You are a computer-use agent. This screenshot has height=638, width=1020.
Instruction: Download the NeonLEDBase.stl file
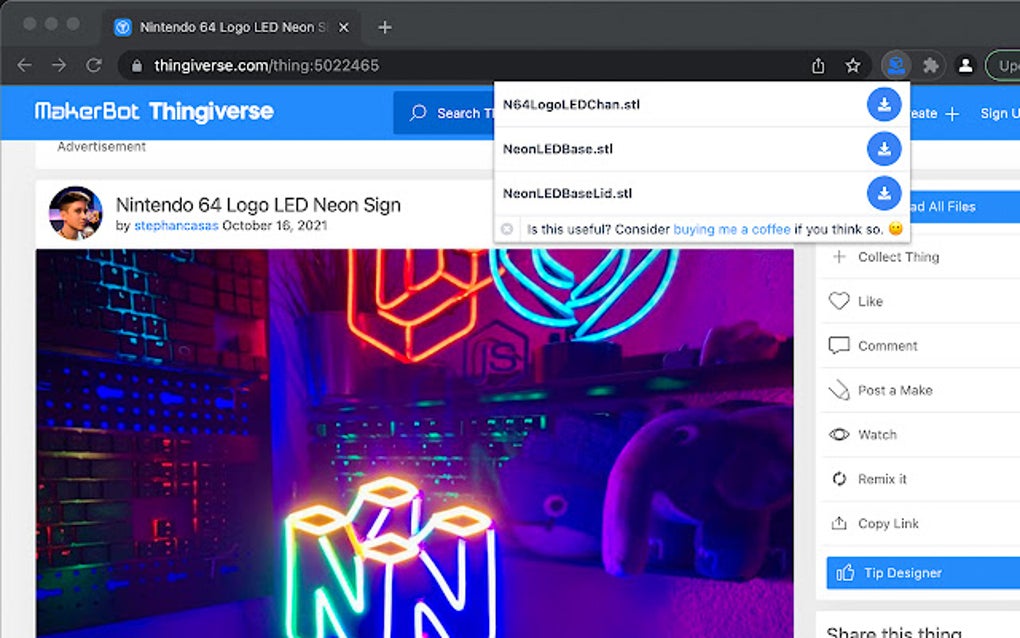(884, 148)
